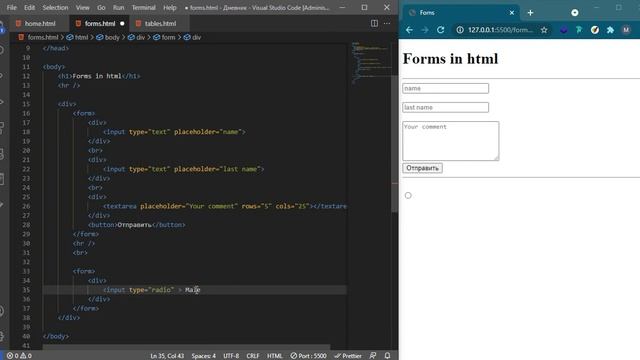This screenshot has height=360, width=640.
Task: Go back in the browser
Action: pos(409,30)
